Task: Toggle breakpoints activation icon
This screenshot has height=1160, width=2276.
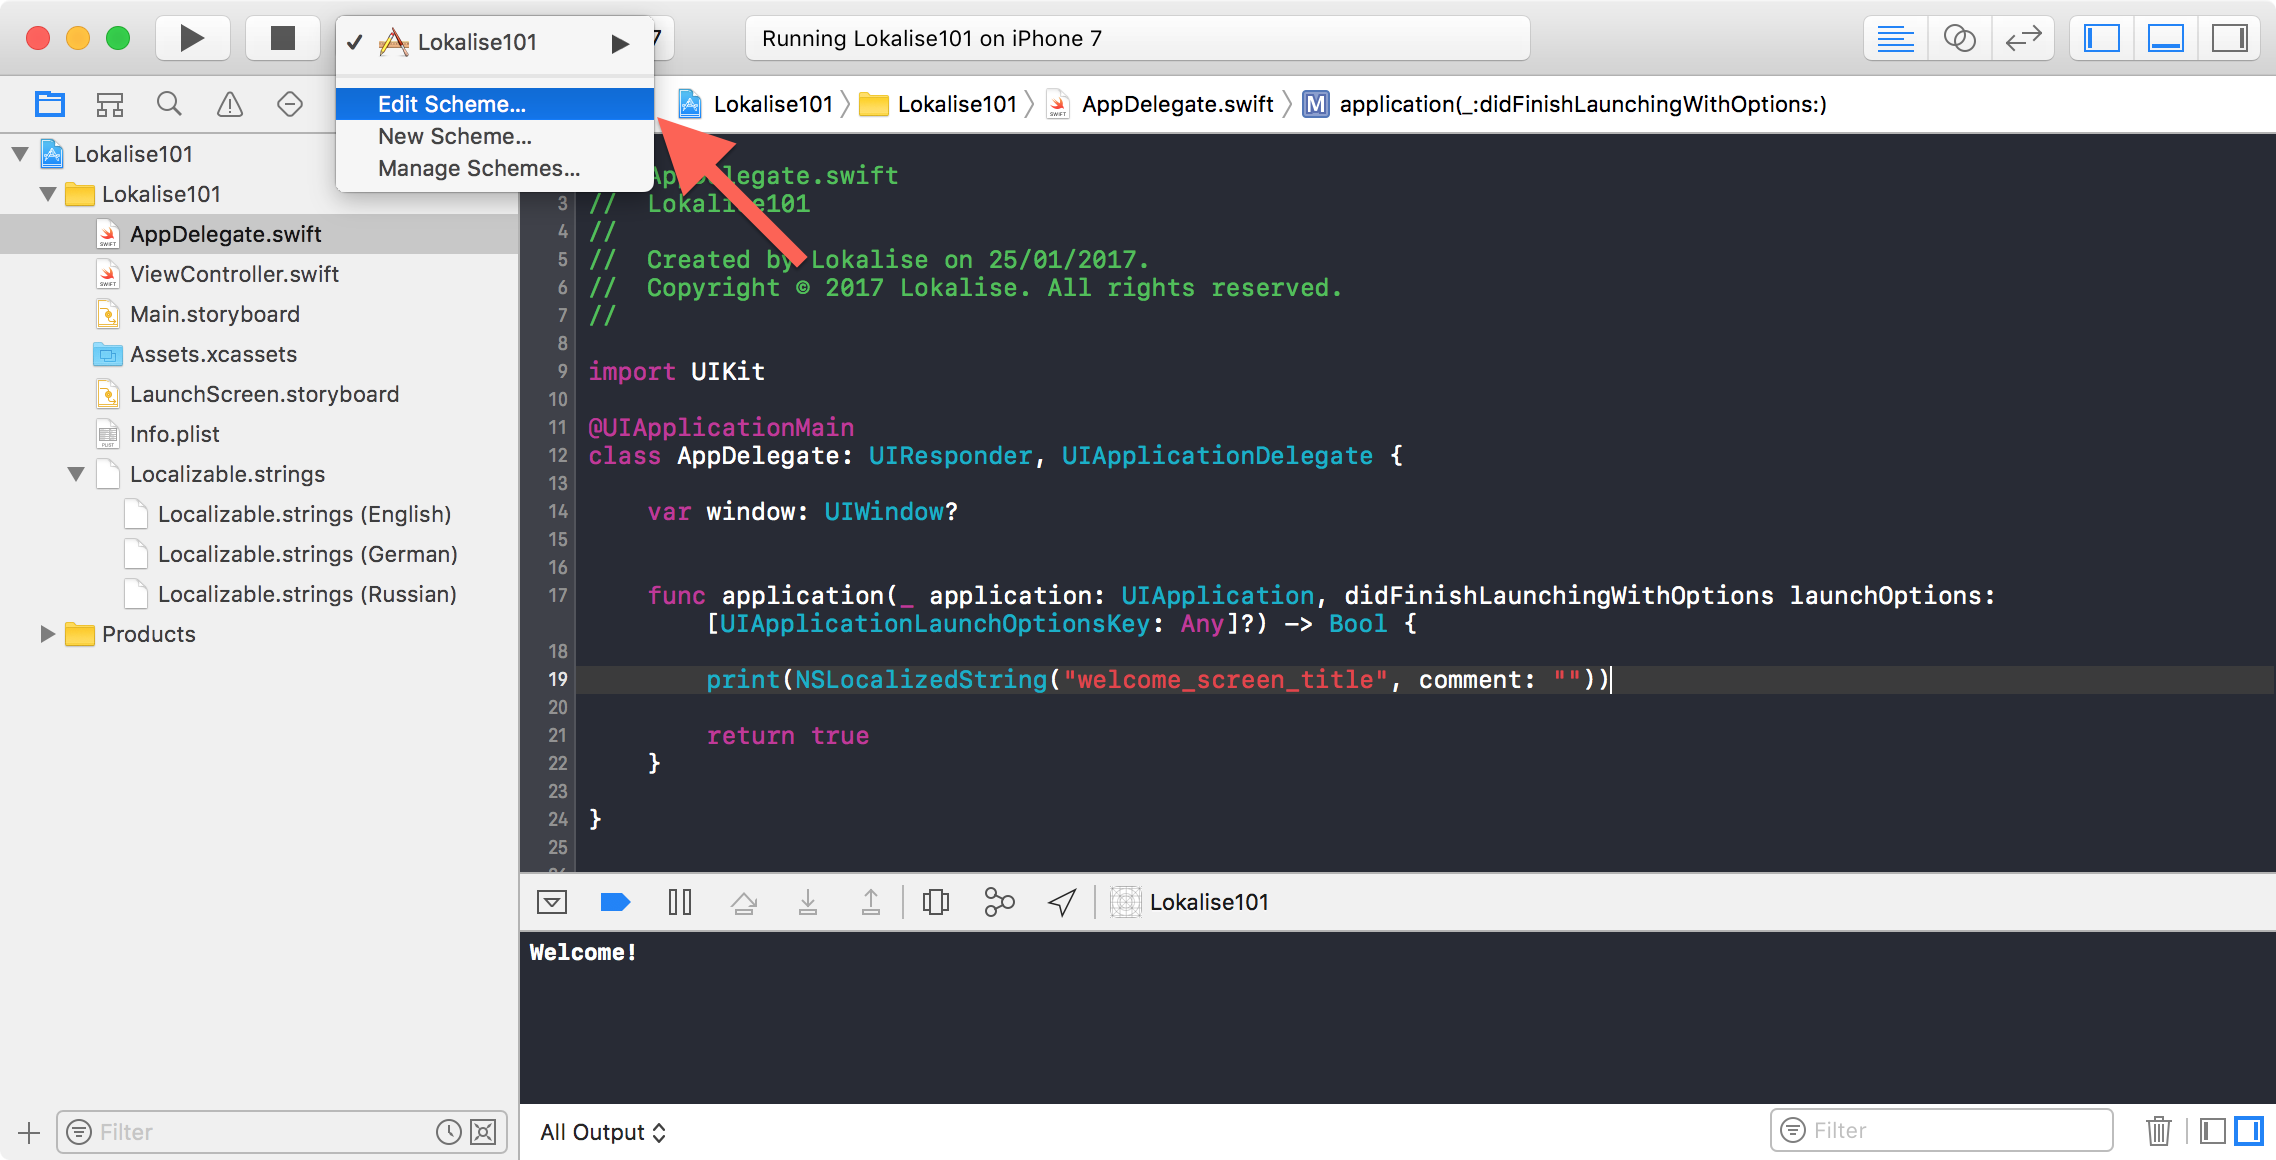Action: 615,903
